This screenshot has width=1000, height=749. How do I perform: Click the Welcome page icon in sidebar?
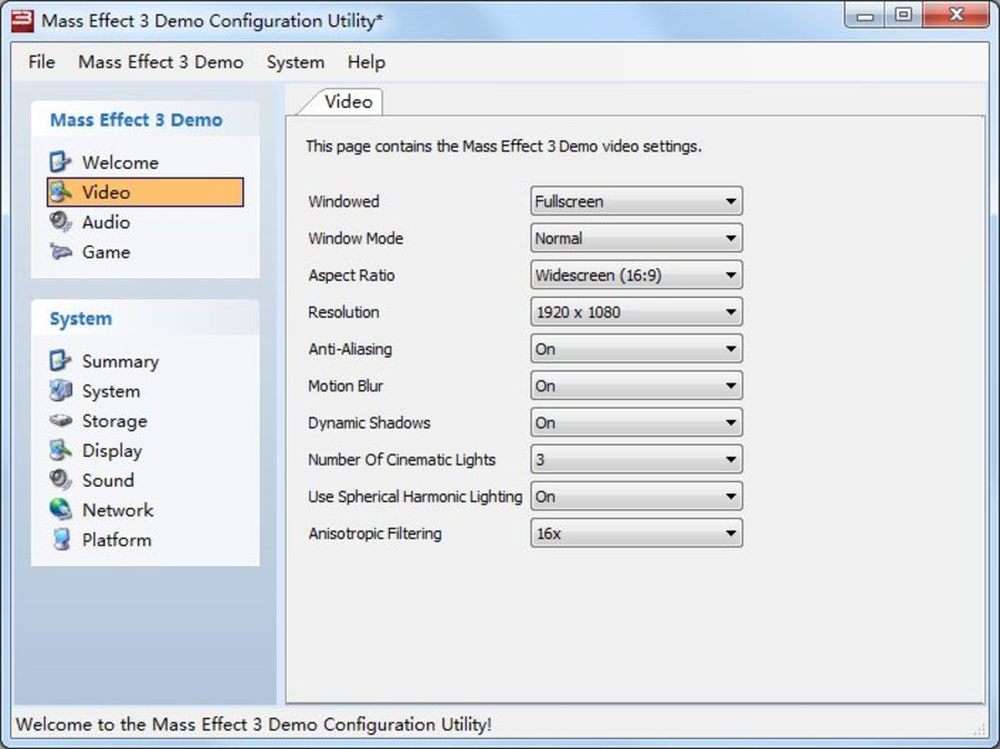coord(61,162)
